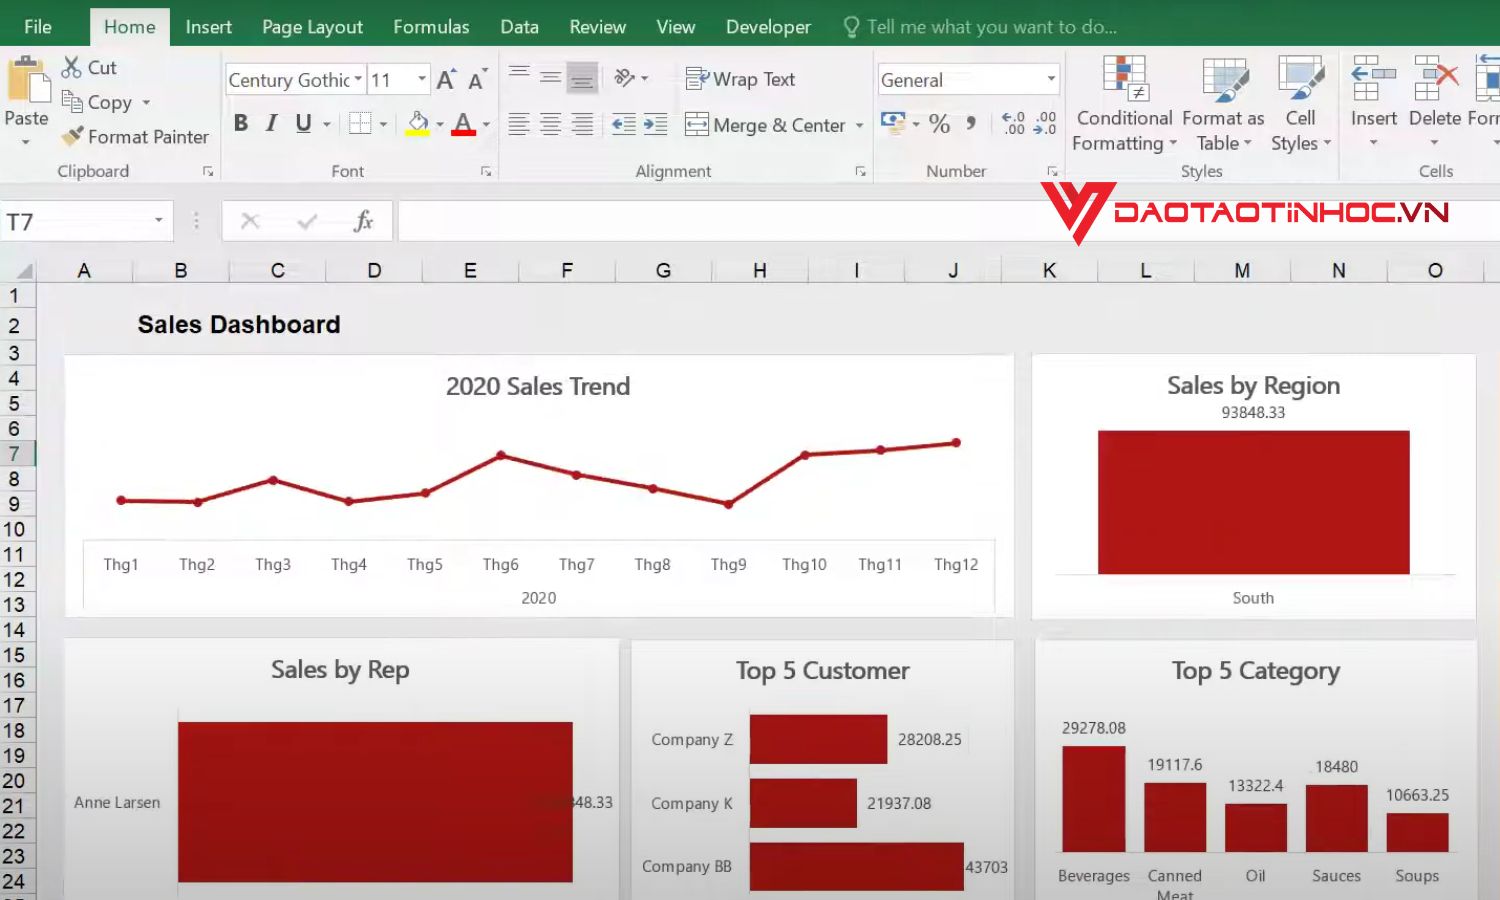The width and height of the screenshot is (1500, 900).
Task: Open the font size dropdown
Action: (x=421, y=78)
